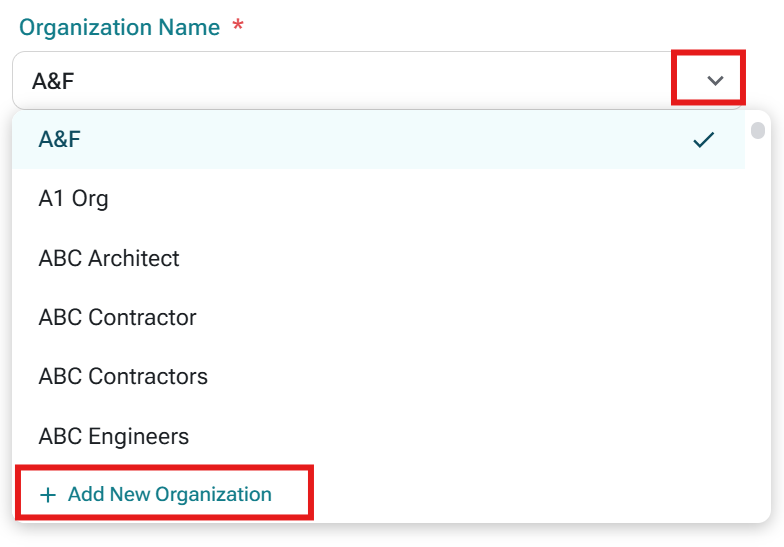This screenshot has width=784, height=547.
Task: Collapse the Organization Name dropdown chevron
Action: click(x=715, y=80)
